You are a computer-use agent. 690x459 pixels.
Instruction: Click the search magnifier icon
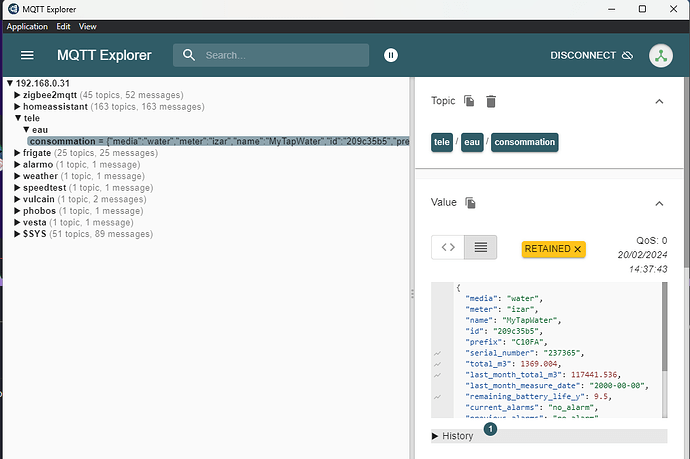189,55
